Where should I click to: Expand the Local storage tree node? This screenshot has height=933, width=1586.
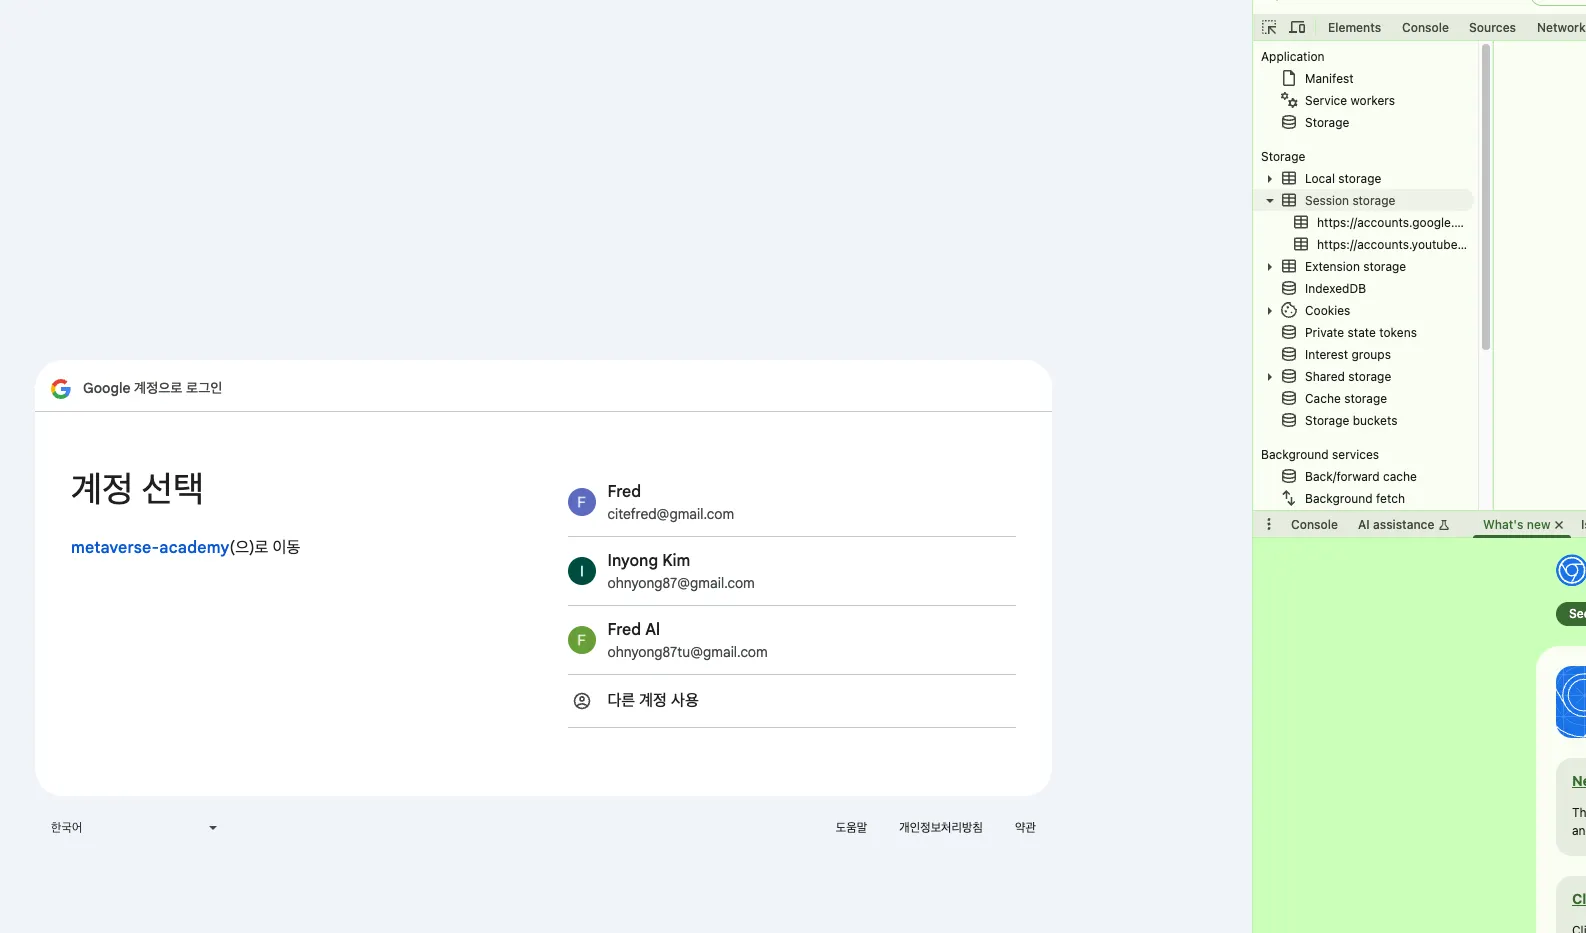coord(1270,179)
